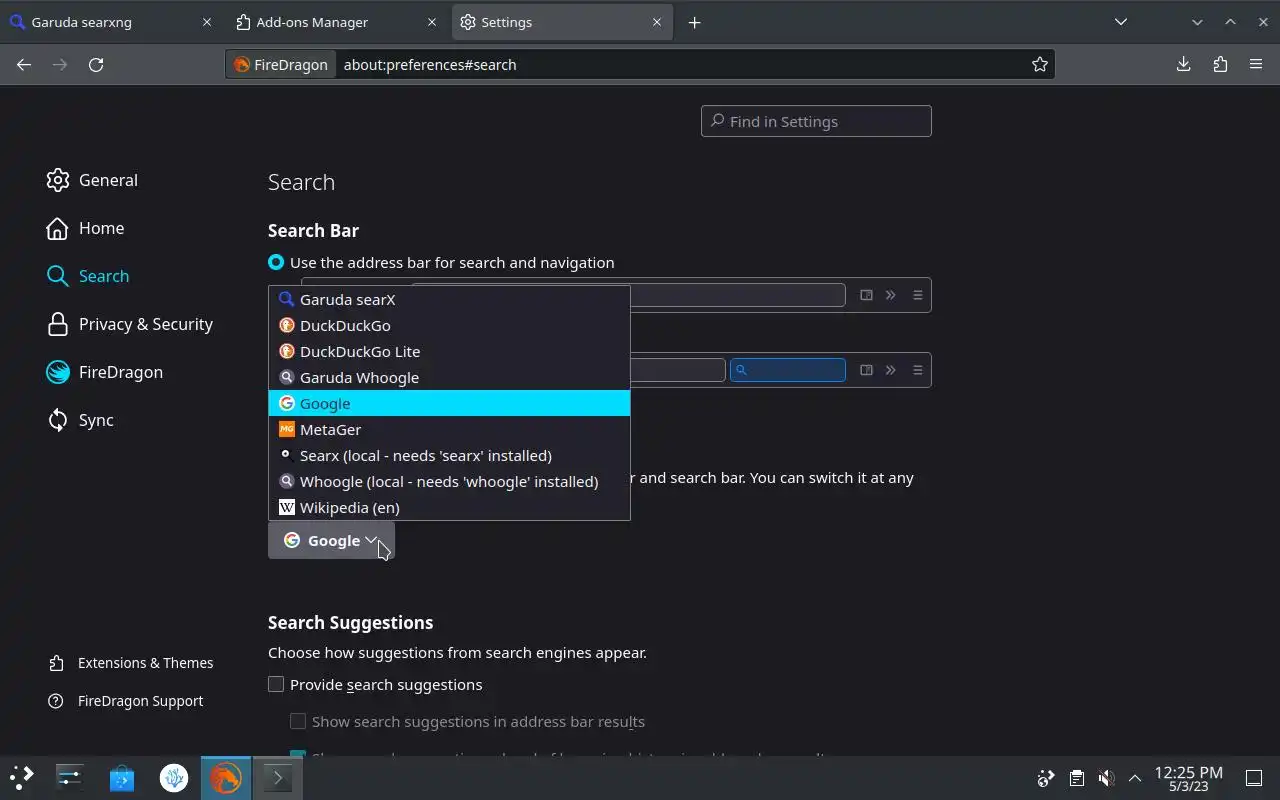
Task: Switch to the Add-ons Manager tab
Action: coord(335,22)
